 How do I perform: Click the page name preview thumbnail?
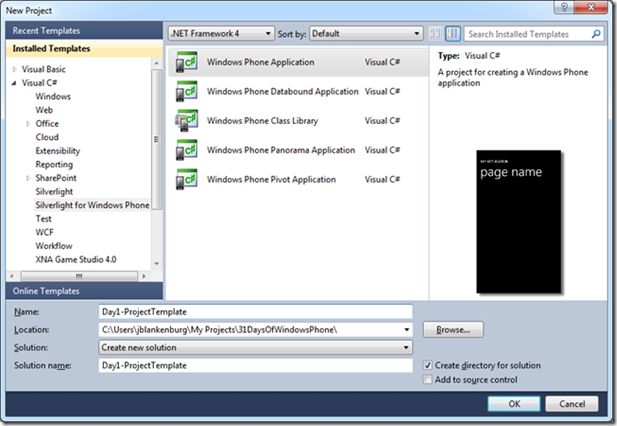[519, 221]
